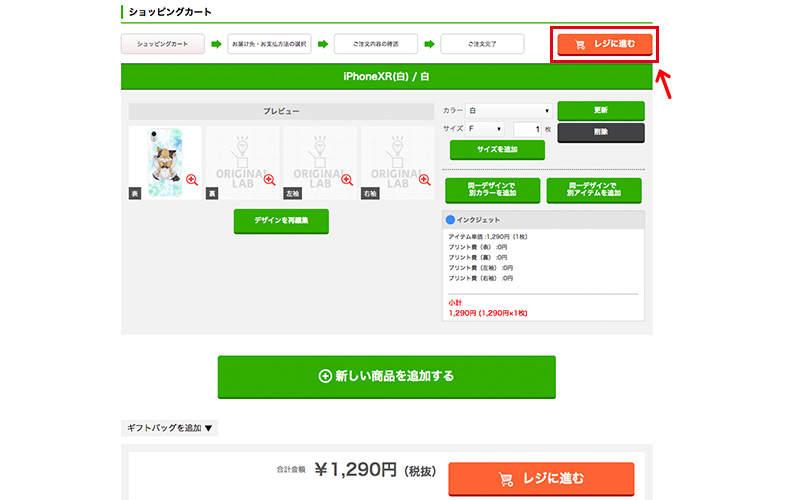Image resolution: width=800 pixels, height=500 pixels.
Task: Click the 更新 update button
Action: click(x=601, y=110)
